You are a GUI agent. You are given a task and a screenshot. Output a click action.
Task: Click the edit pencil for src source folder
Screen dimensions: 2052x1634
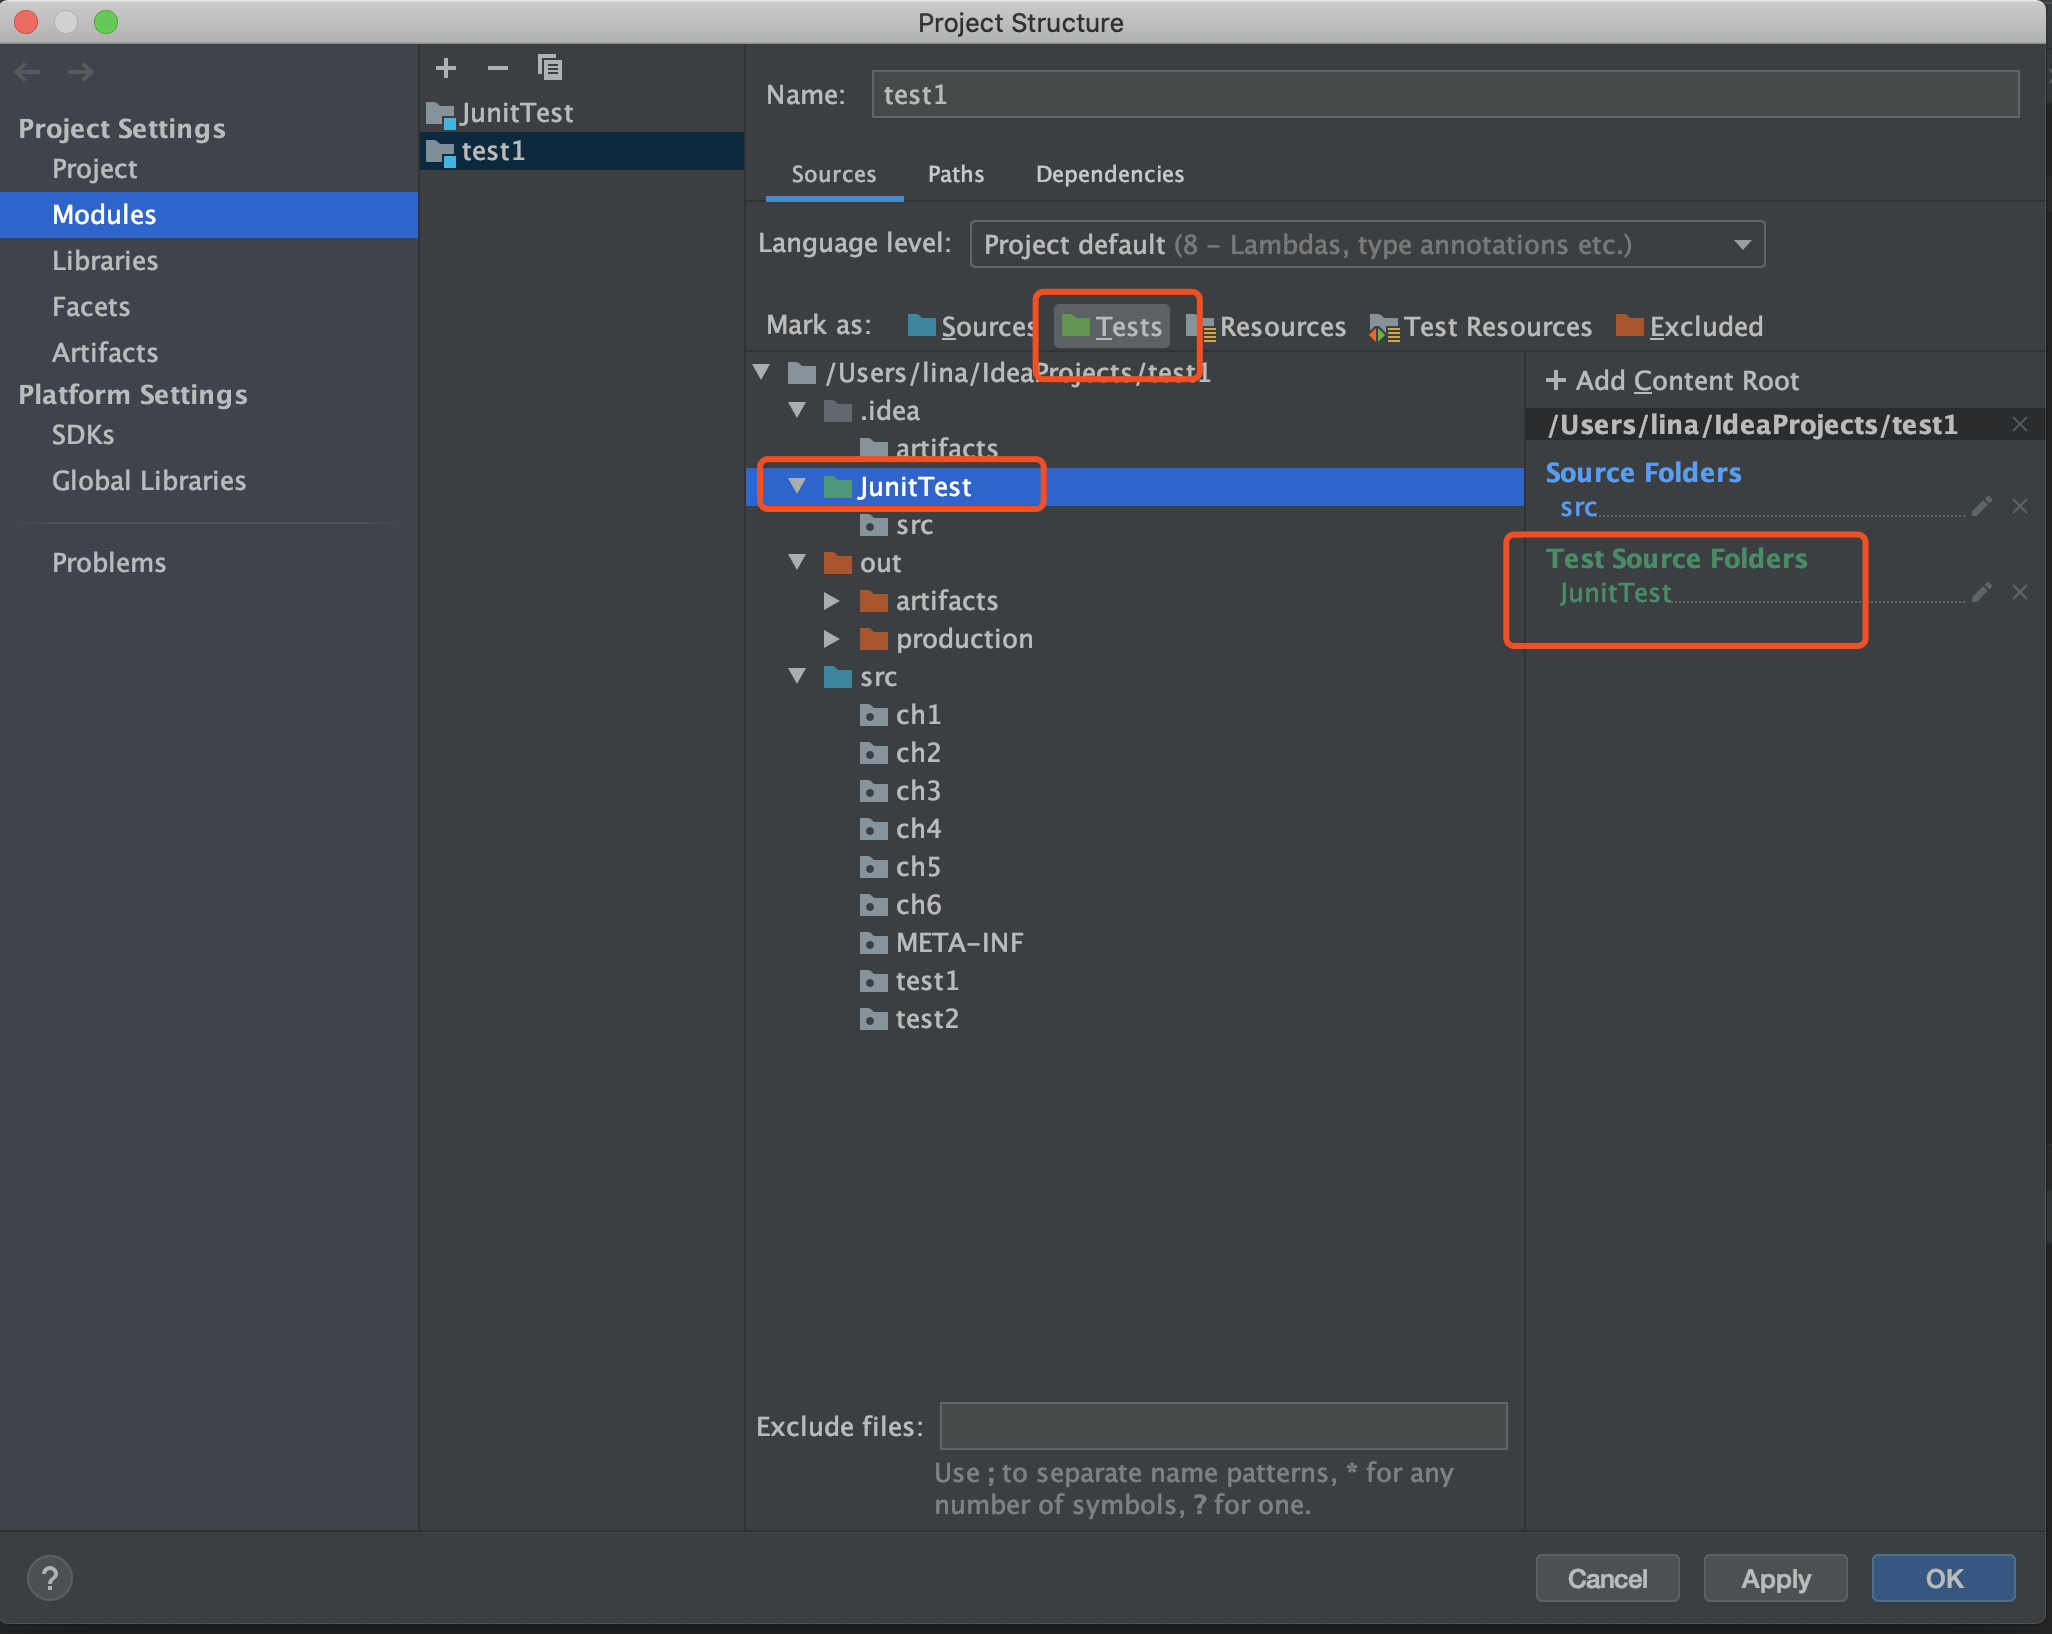(1981, 507)
